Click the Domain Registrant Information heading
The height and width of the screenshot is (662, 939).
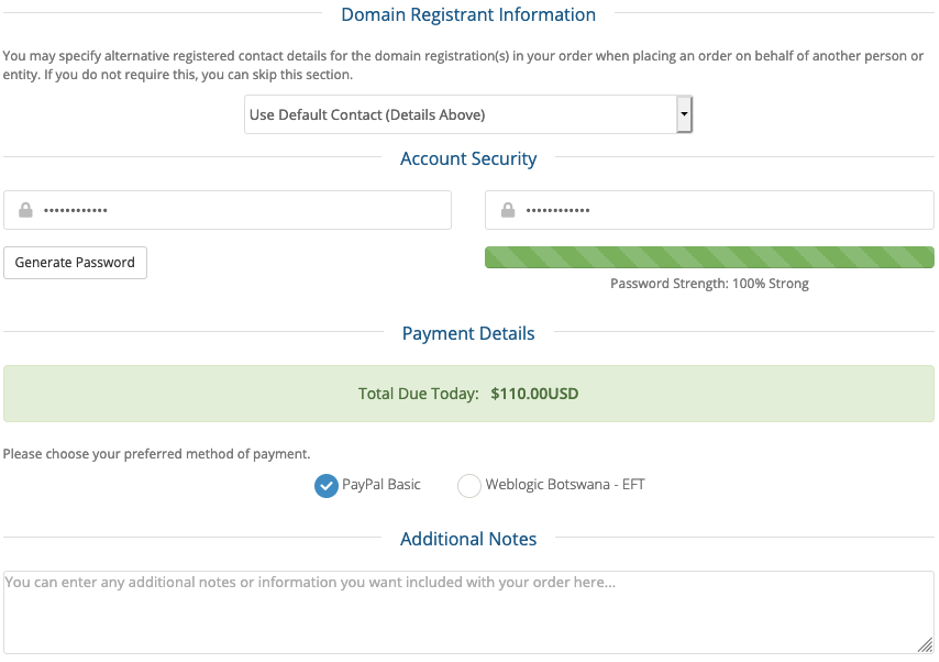(x=468, y=14)
